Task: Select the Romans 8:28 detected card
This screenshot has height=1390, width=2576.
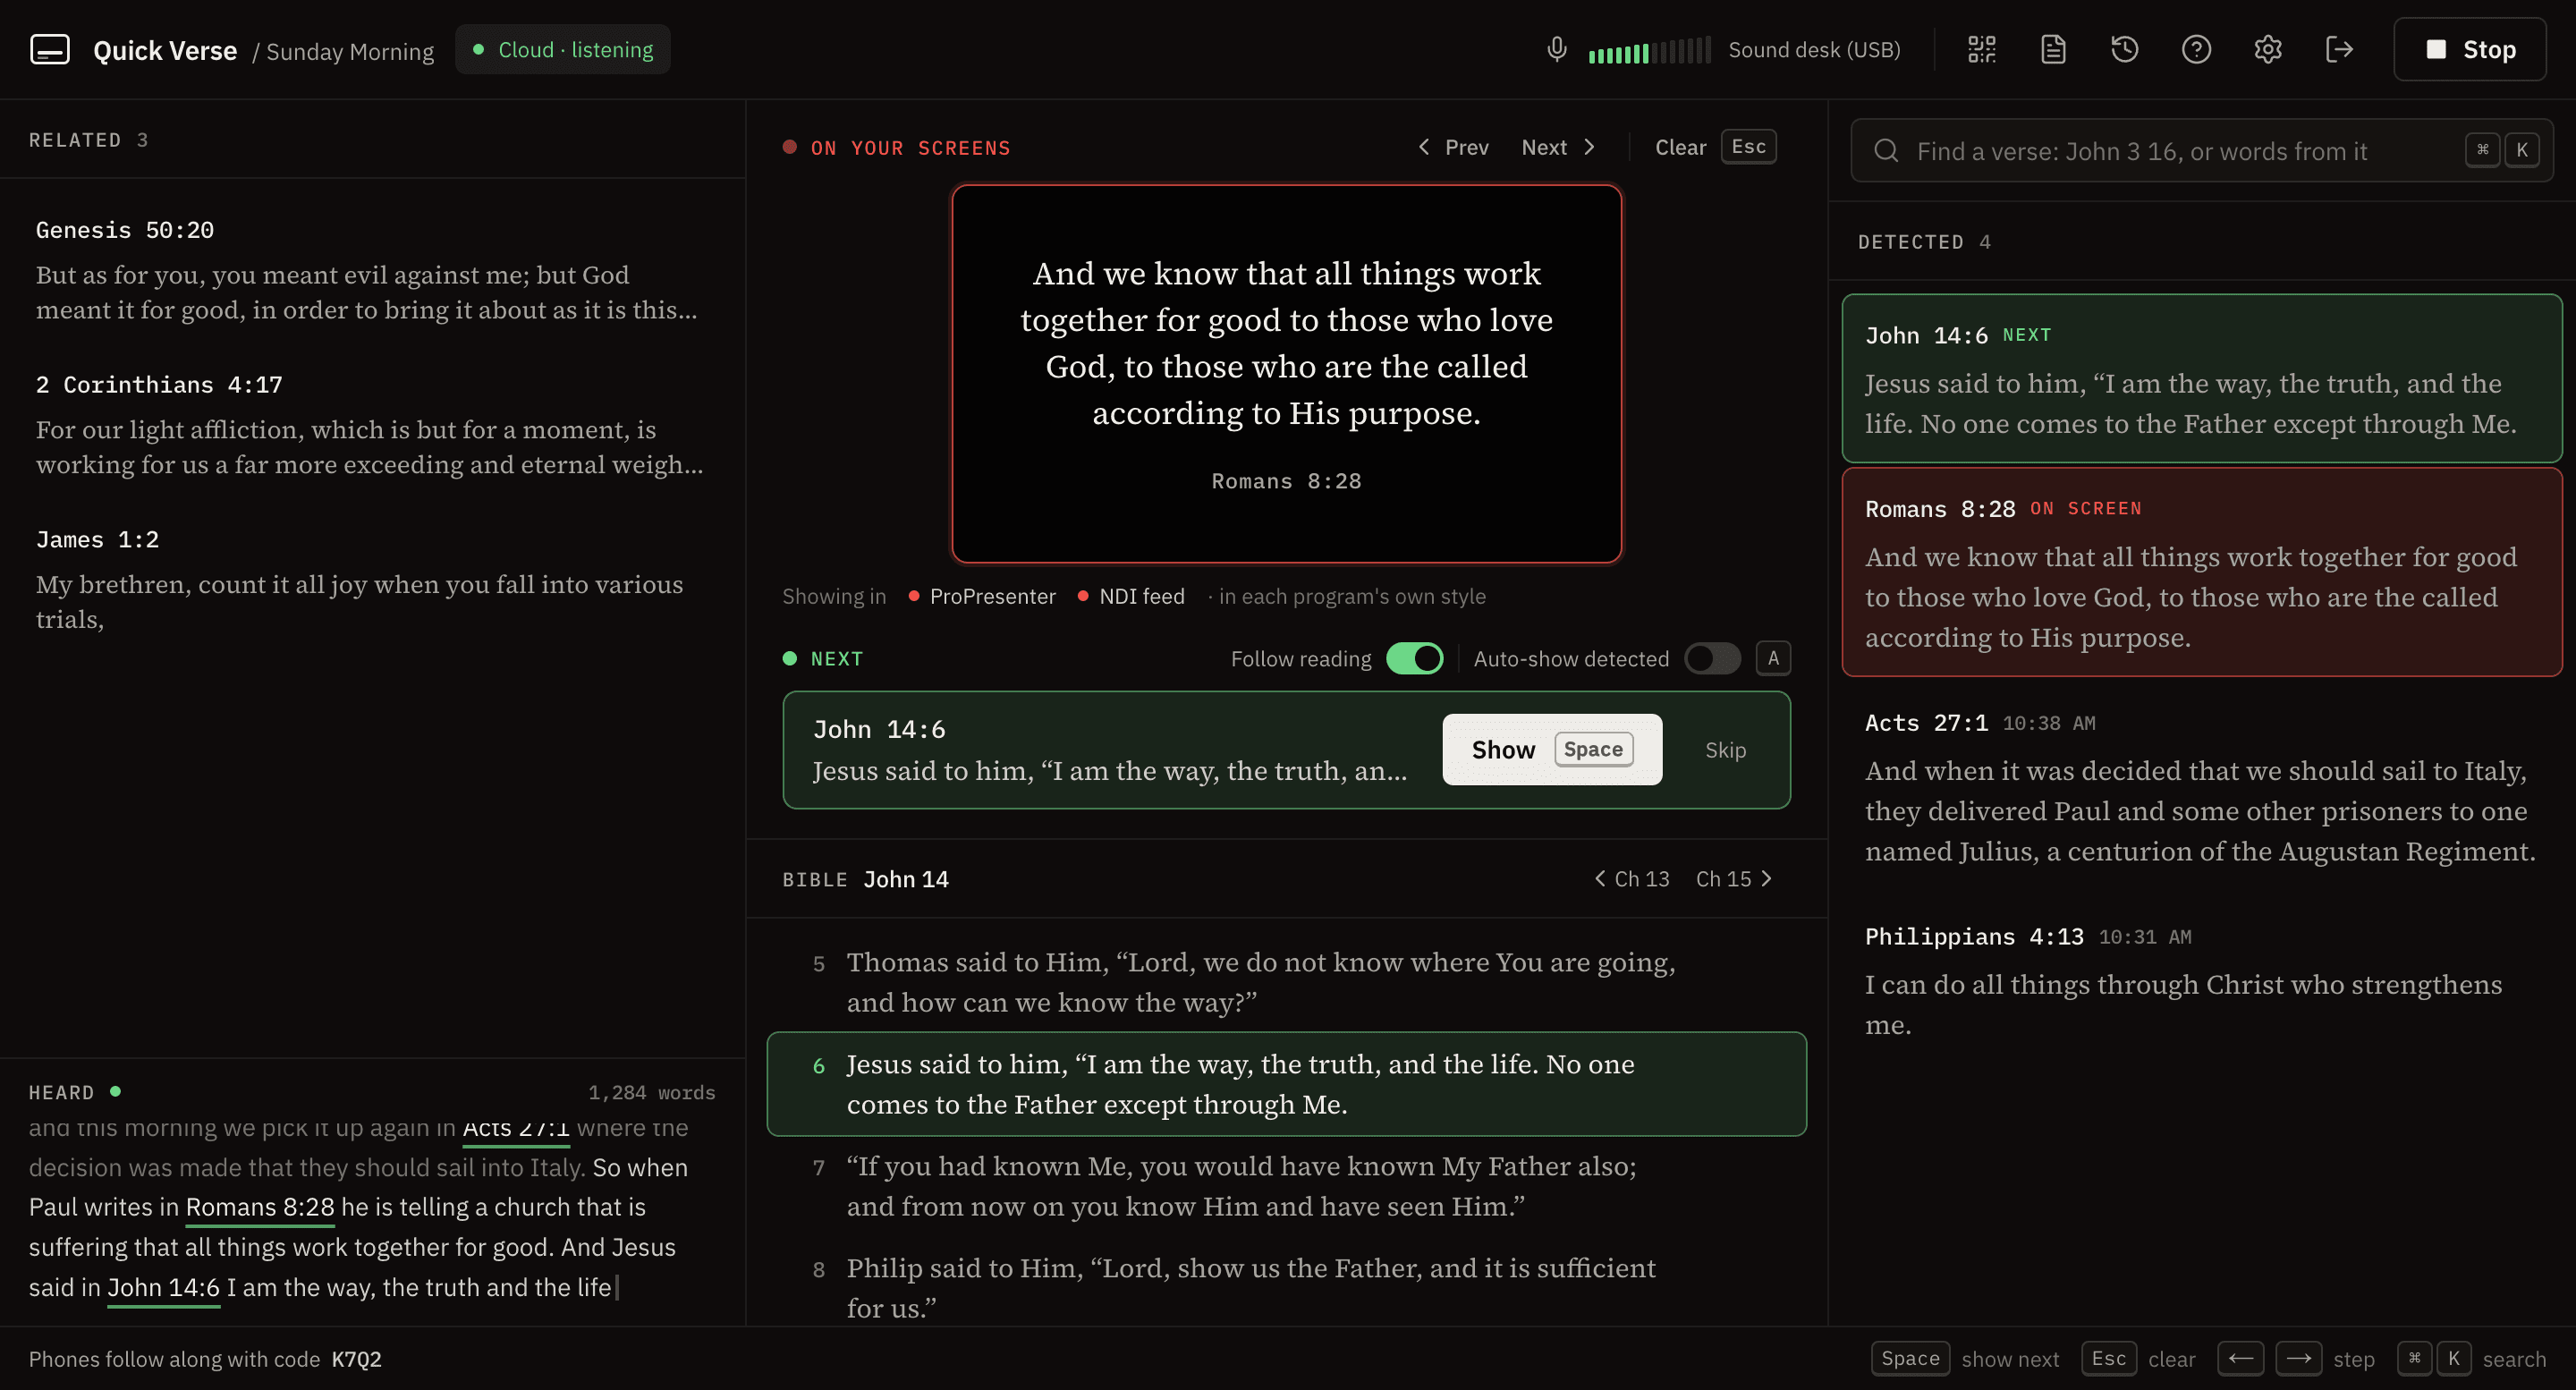Action: click(2201, 572)
